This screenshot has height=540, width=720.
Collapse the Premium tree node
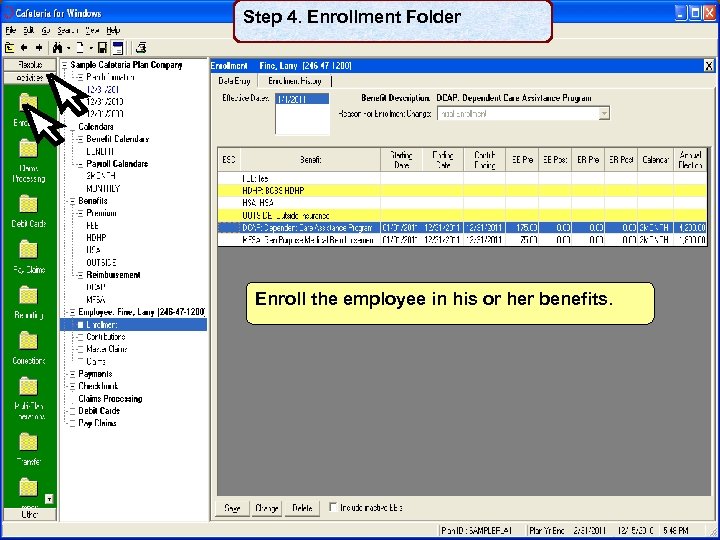coord(80,214)
